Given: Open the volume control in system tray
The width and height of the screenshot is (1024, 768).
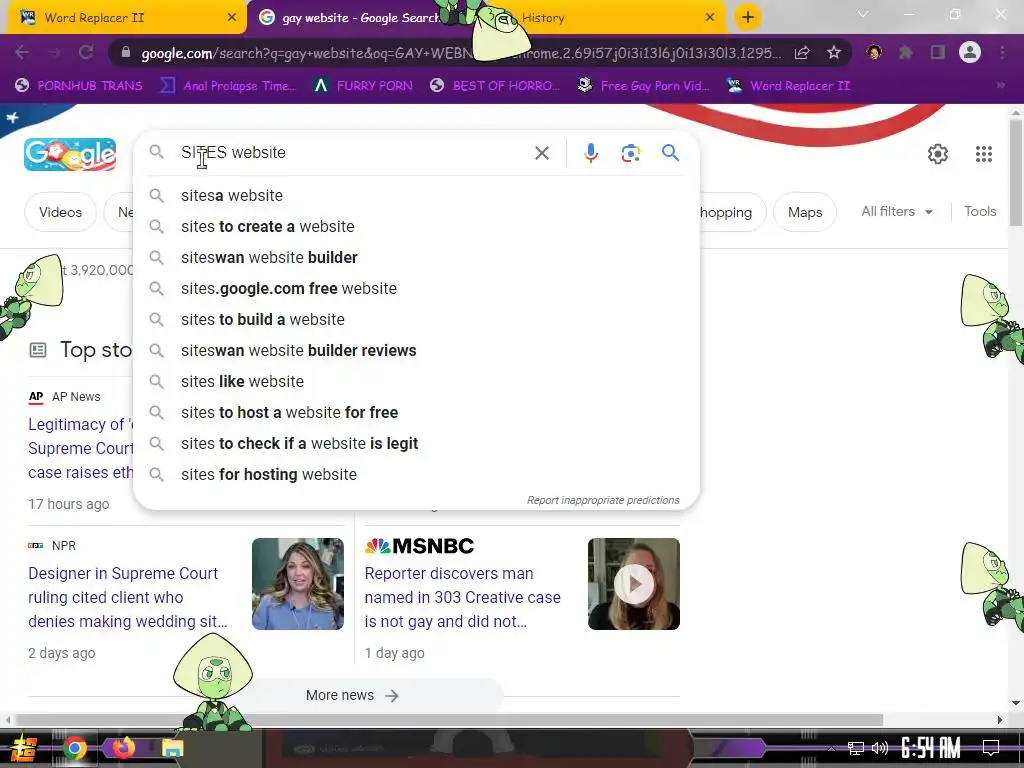Looking at the screenshot, I should (x=880, y=748).
